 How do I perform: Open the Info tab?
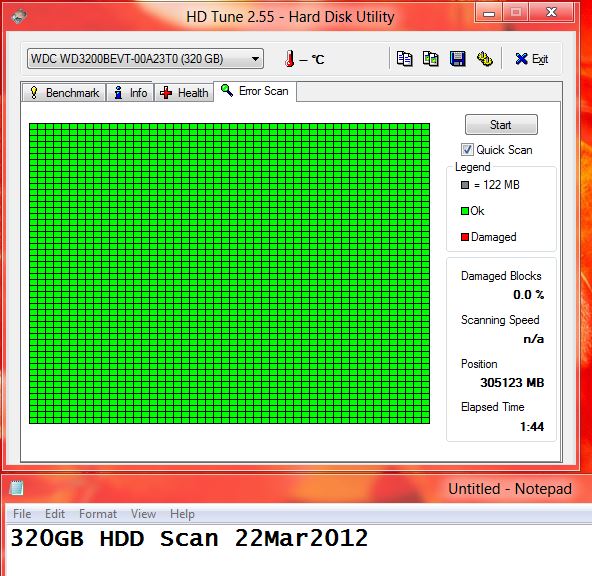pos(130,92)
